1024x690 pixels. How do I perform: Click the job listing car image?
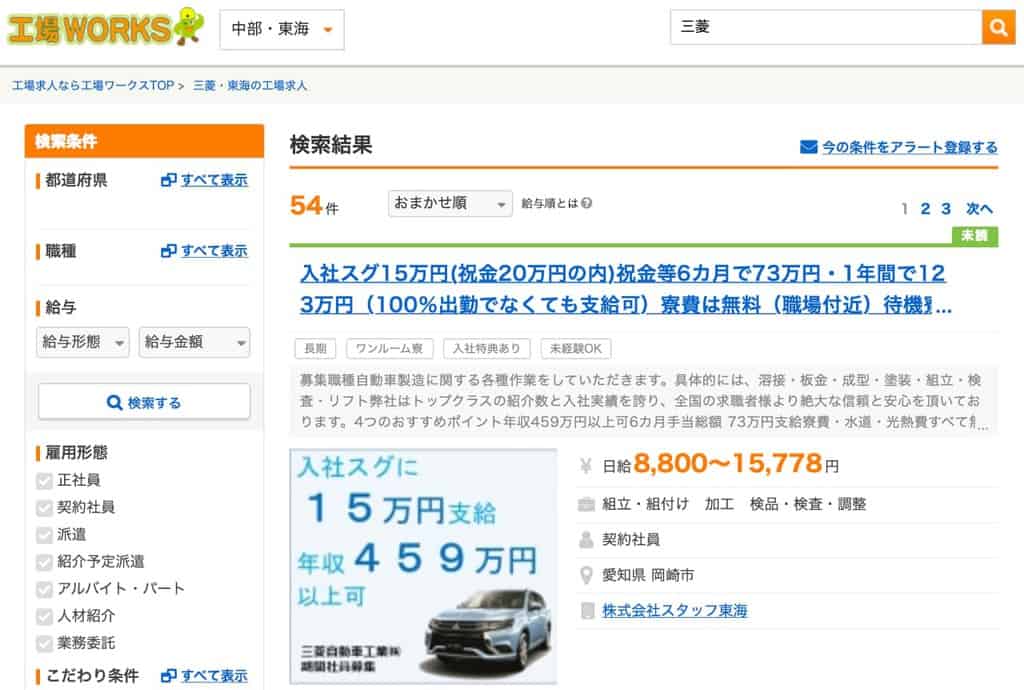point(423,566)
